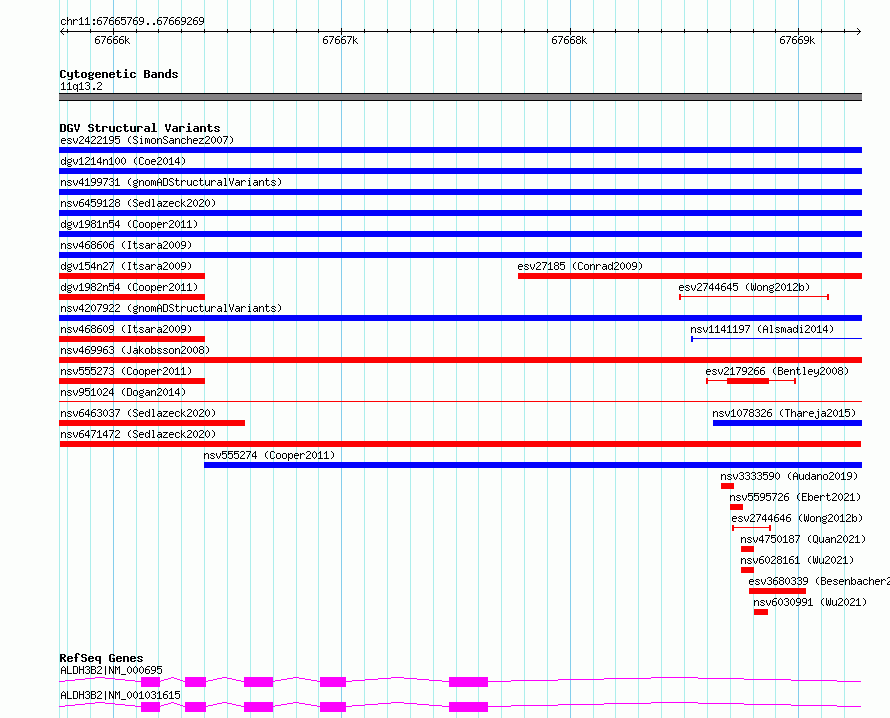Viewport: 890px width, 718px height.
Task: Click the blue bar under nsv1078326 (Thareja2015)
Action: tap(787, 423)
